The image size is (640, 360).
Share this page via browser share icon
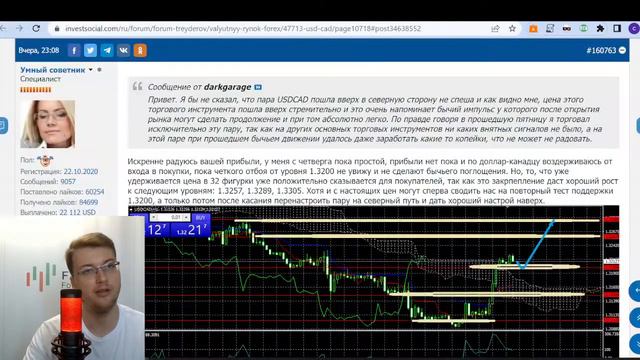pyautogui.click(x=495, y=29)
